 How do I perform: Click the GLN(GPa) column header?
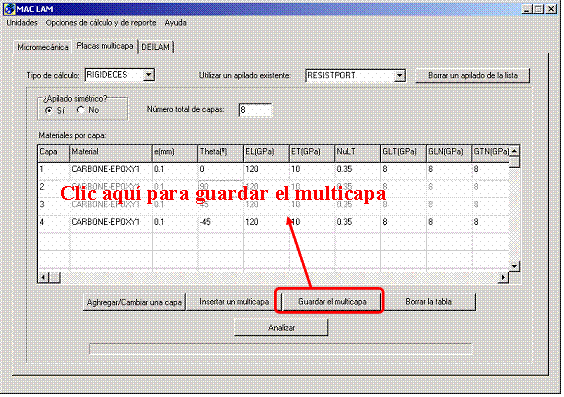449,153
